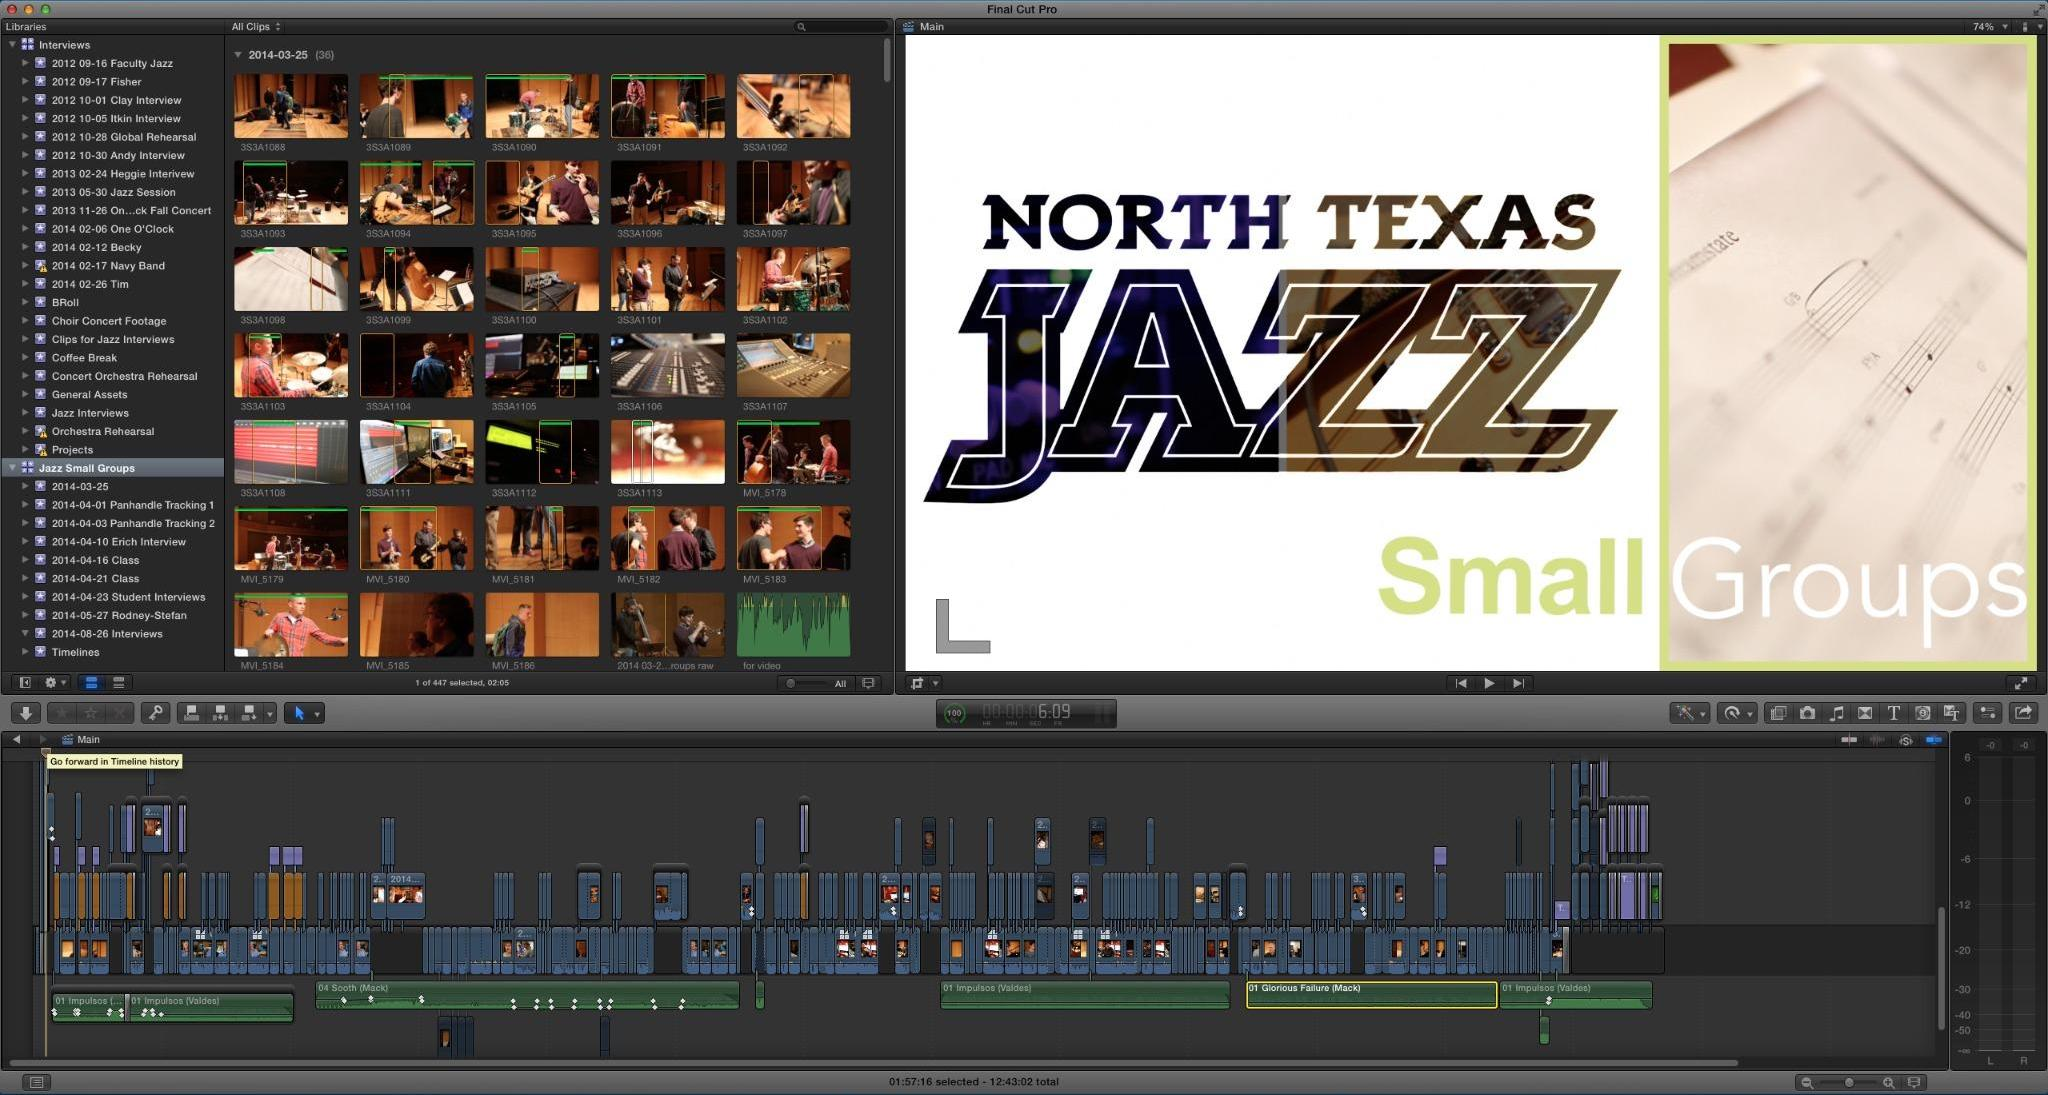
Task: Expand the 2014-04-10 Erich Interview event
Action: pos(25,542)
